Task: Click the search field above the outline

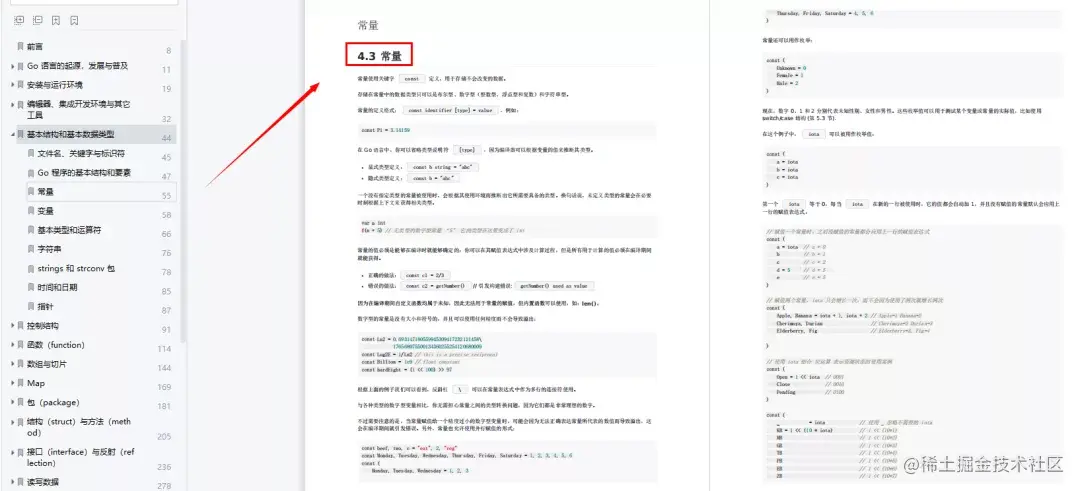Action: [x=92, y=3]
